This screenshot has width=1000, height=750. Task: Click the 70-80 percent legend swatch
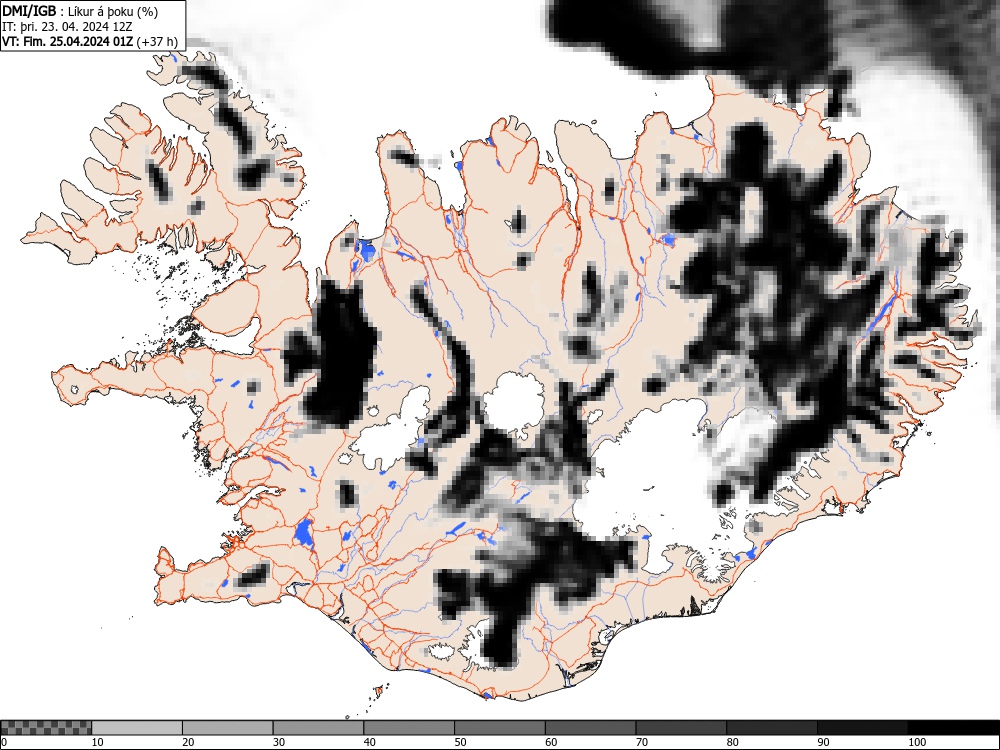click(x=681, y=728)
